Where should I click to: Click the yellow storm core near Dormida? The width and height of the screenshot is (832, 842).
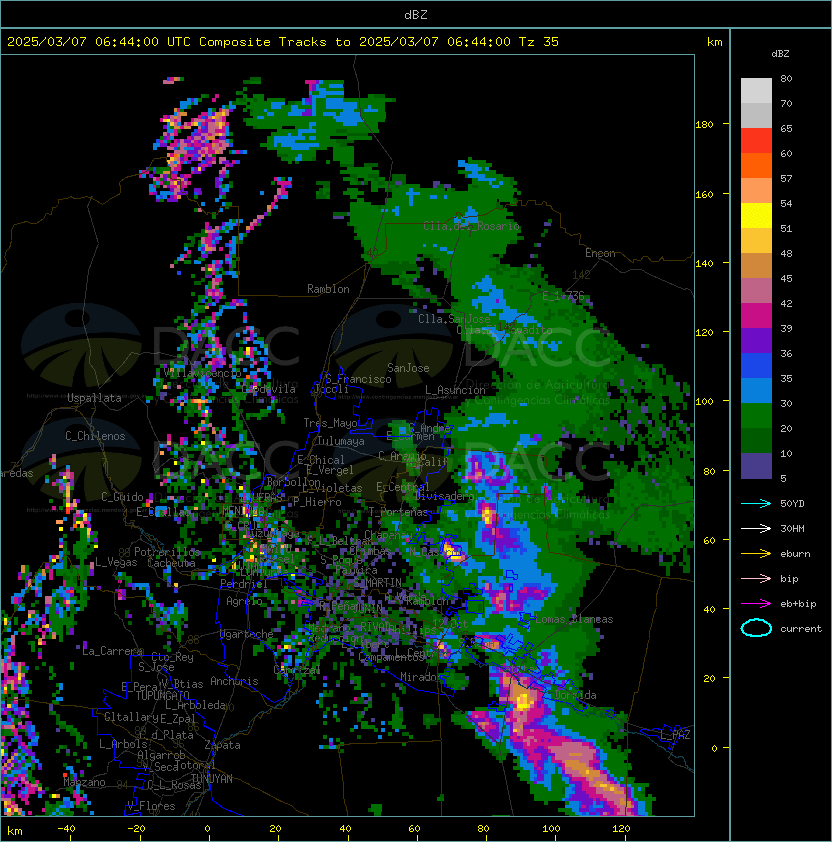pyautogui.click(x=524, y=701)
